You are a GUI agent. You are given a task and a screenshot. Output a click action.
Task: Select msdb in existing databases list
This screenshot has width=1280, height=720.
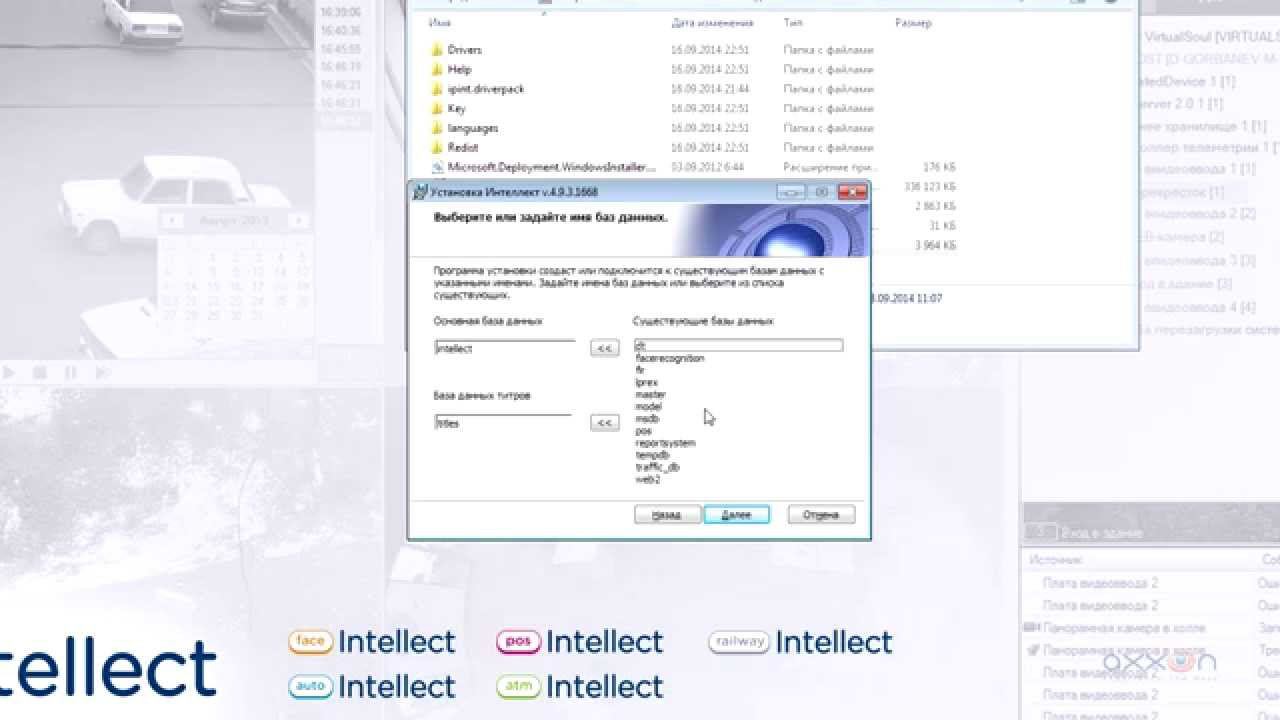pos(647,419)
